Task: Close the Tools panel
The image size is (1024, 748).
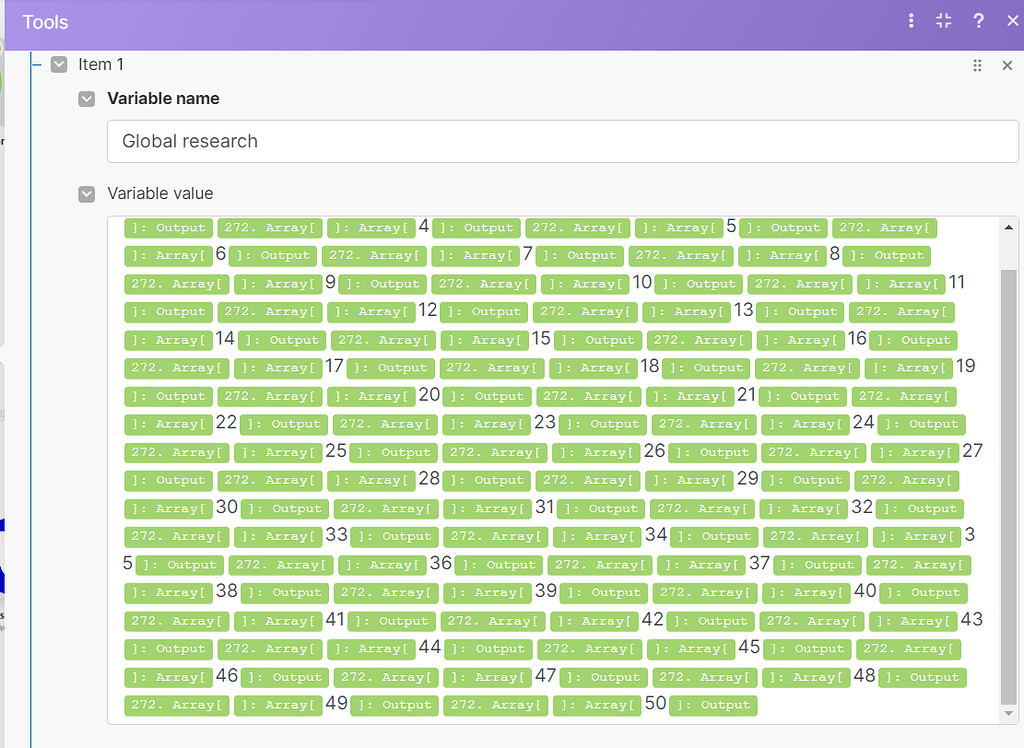Action: click(x=1011, y=21)
